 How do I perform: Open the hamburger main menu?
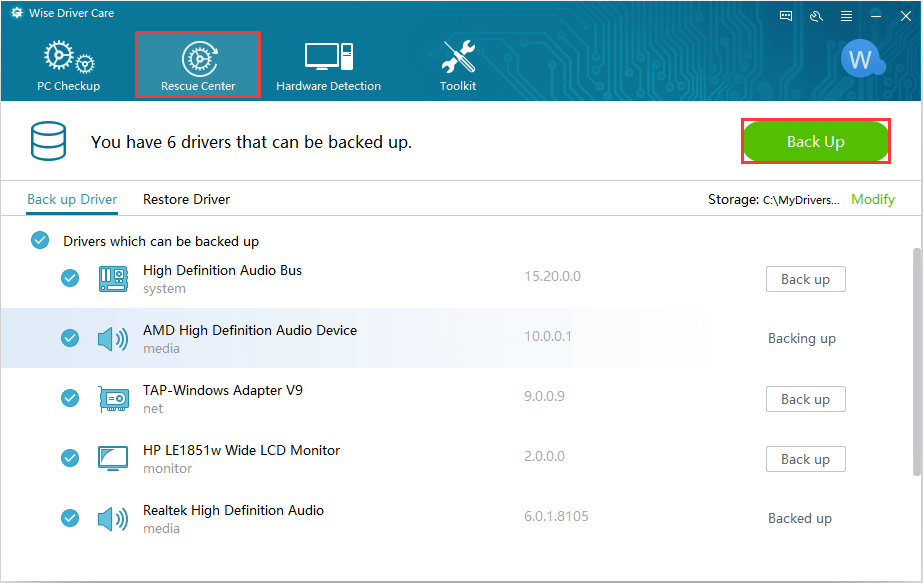pyautogui.click(x=846, y=15)
